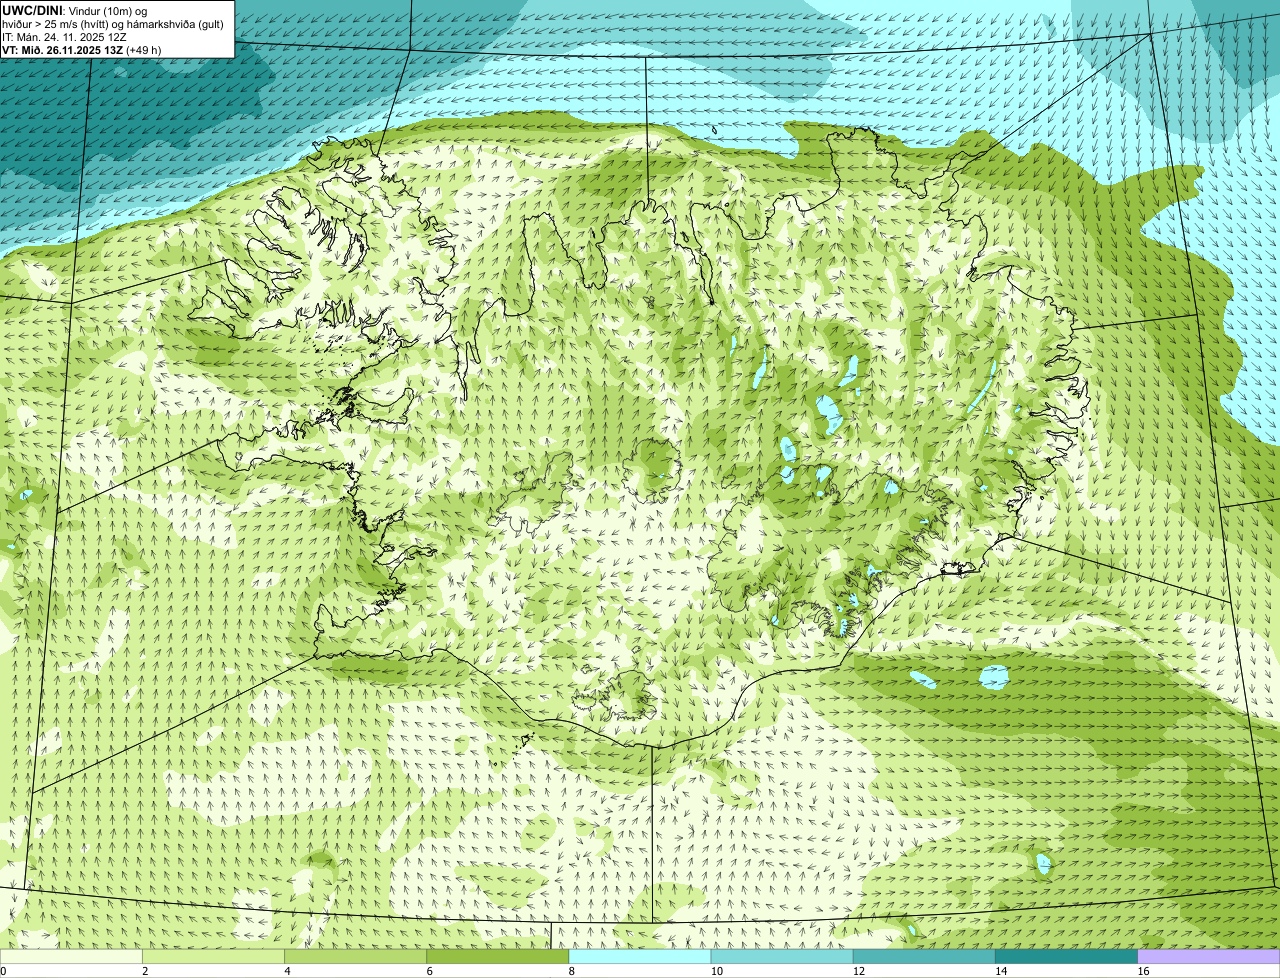Viewport: 1280px width, 978px height.
Task: Click the 0–2 m/s pale yellow legend swatch
Action: 71,956
